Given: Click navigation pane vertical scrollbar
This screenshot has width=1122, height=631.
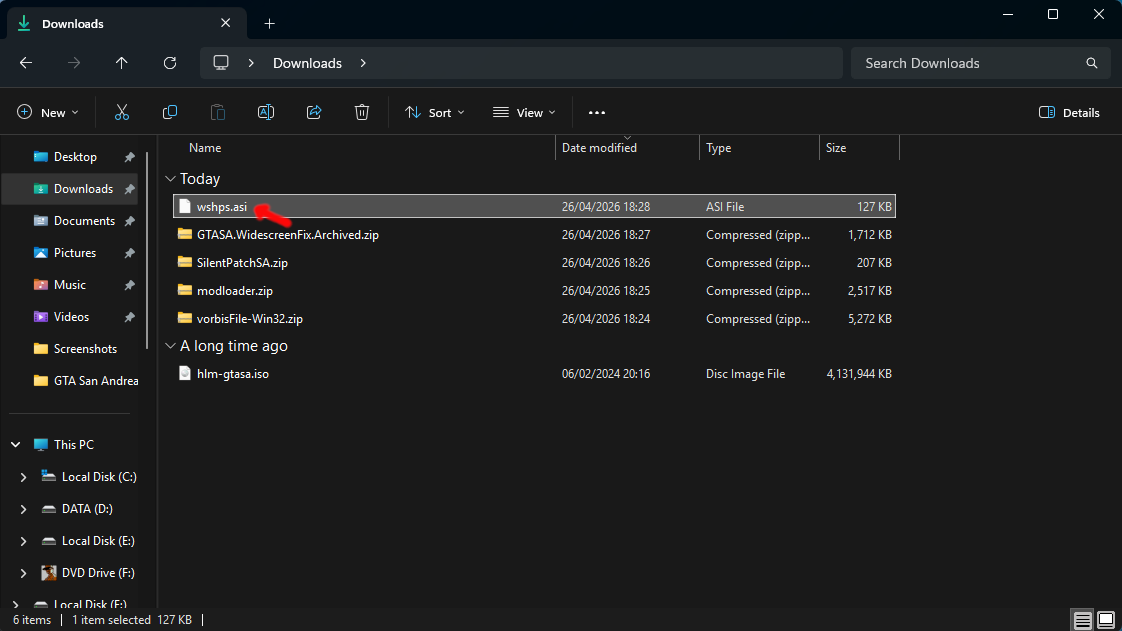Looking at the screenshot, I should pyautogui.click(x=147, y=250).
